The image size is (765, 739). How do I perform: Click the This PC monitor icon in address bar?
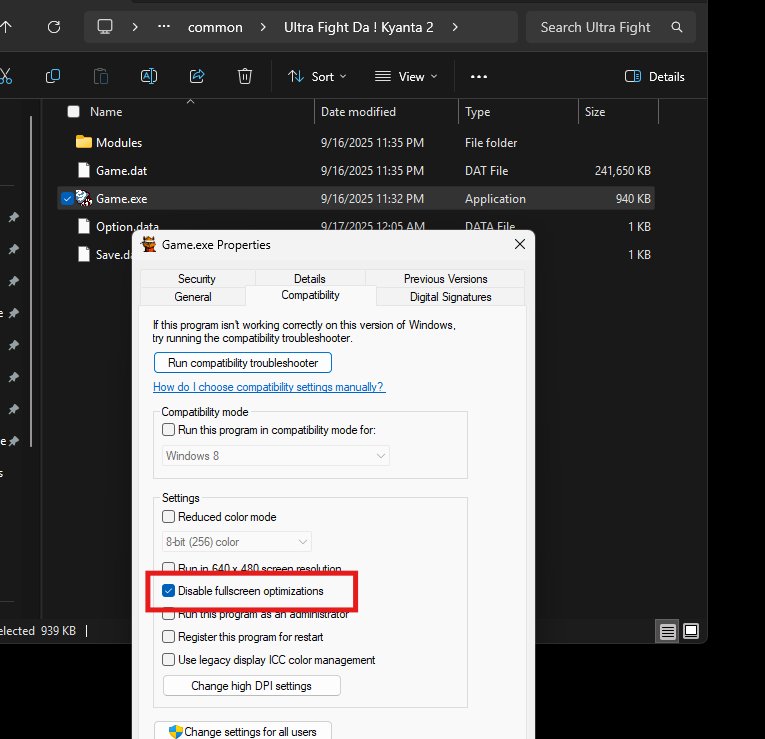point(104,26)
